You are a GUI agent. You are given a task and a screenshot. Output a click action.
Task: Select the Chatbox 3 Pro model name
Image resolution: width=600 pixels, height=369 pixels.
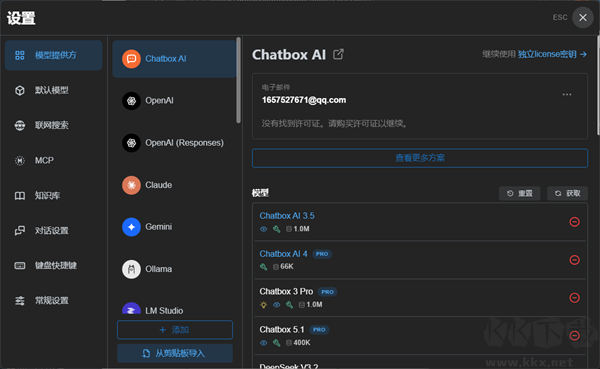[x=286, y=292]
